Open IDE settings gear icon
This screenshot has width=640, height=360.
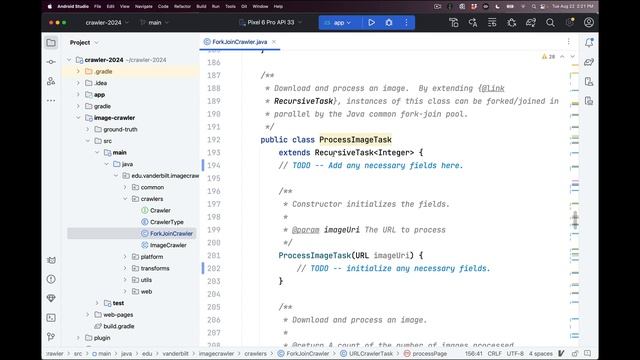click(570, 23)
